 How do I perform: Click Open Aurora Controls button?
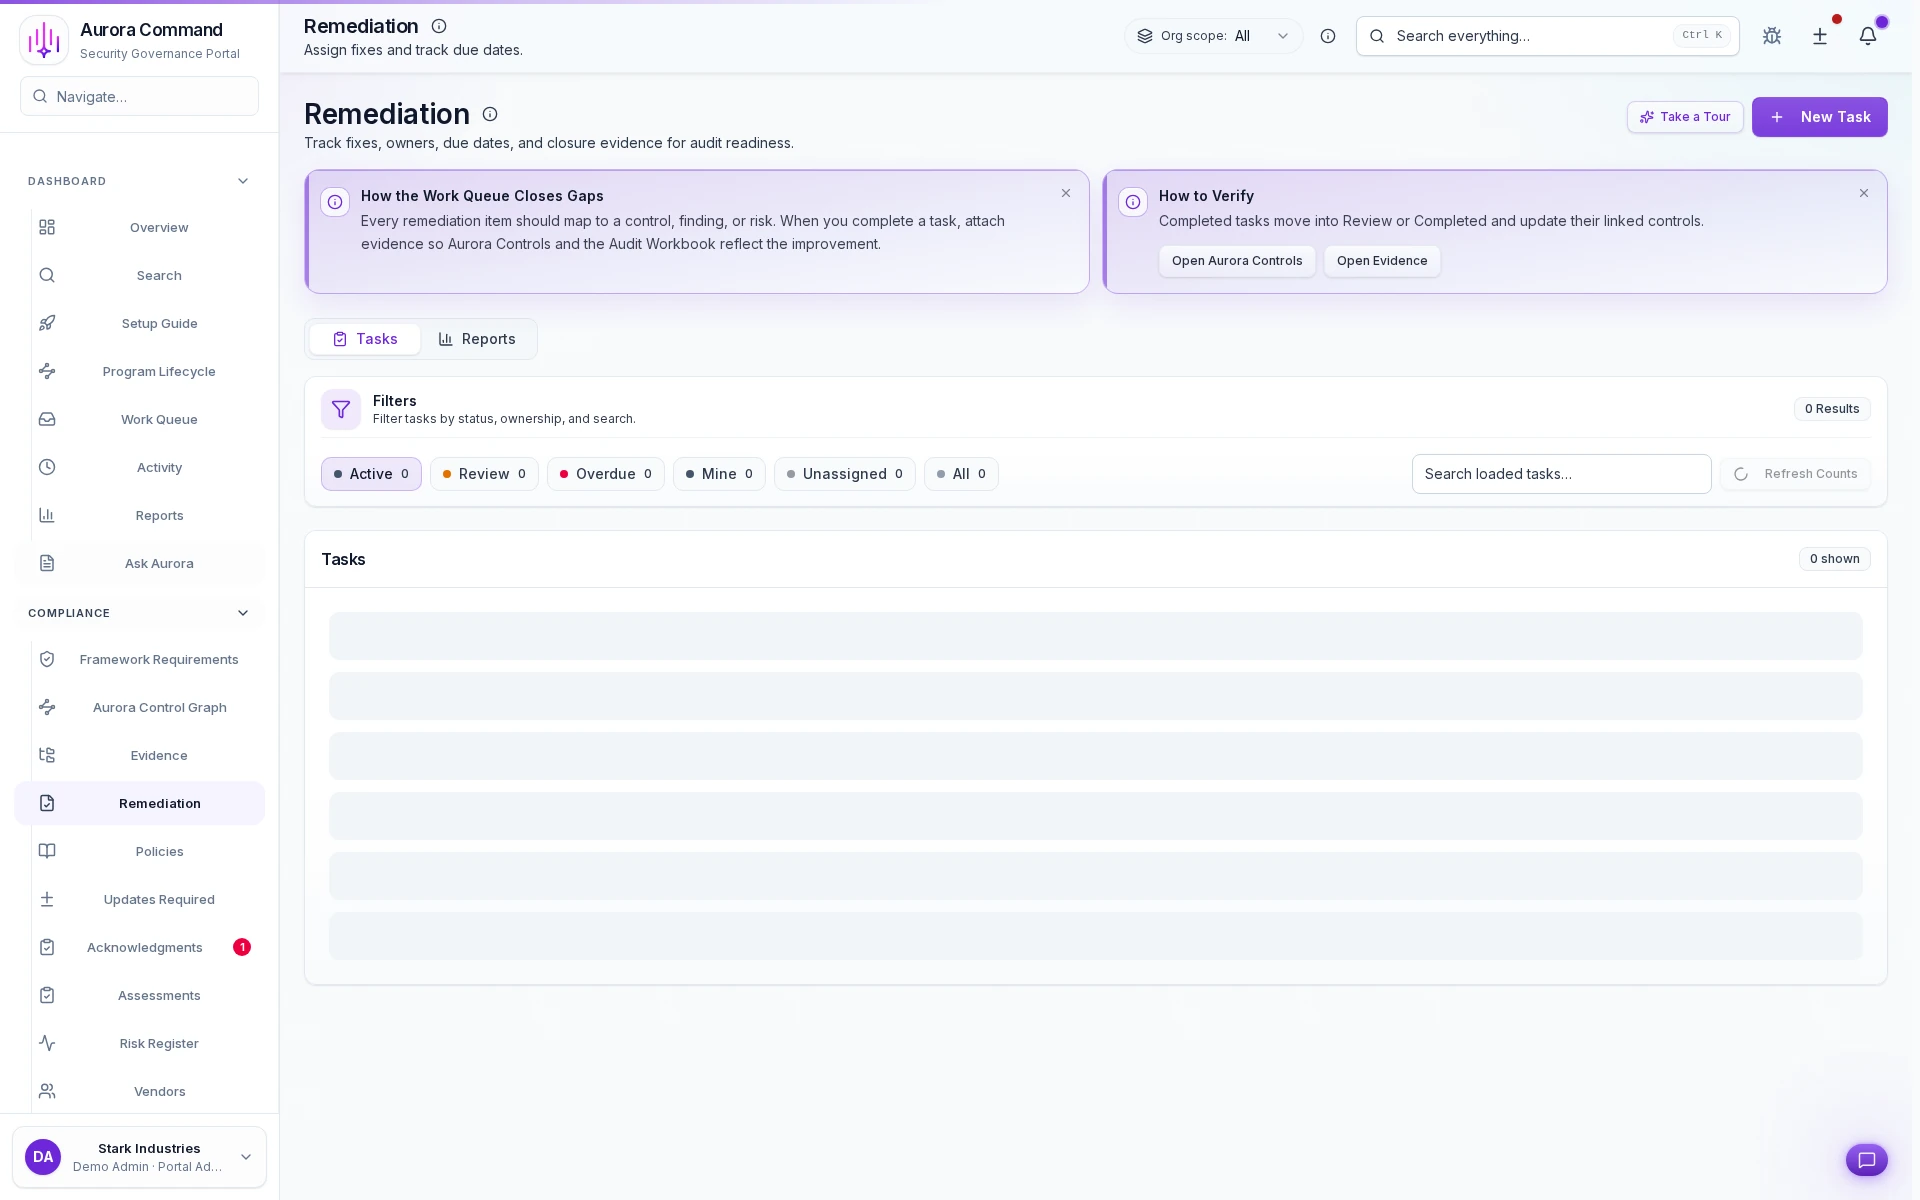[x=1236, y=261]
